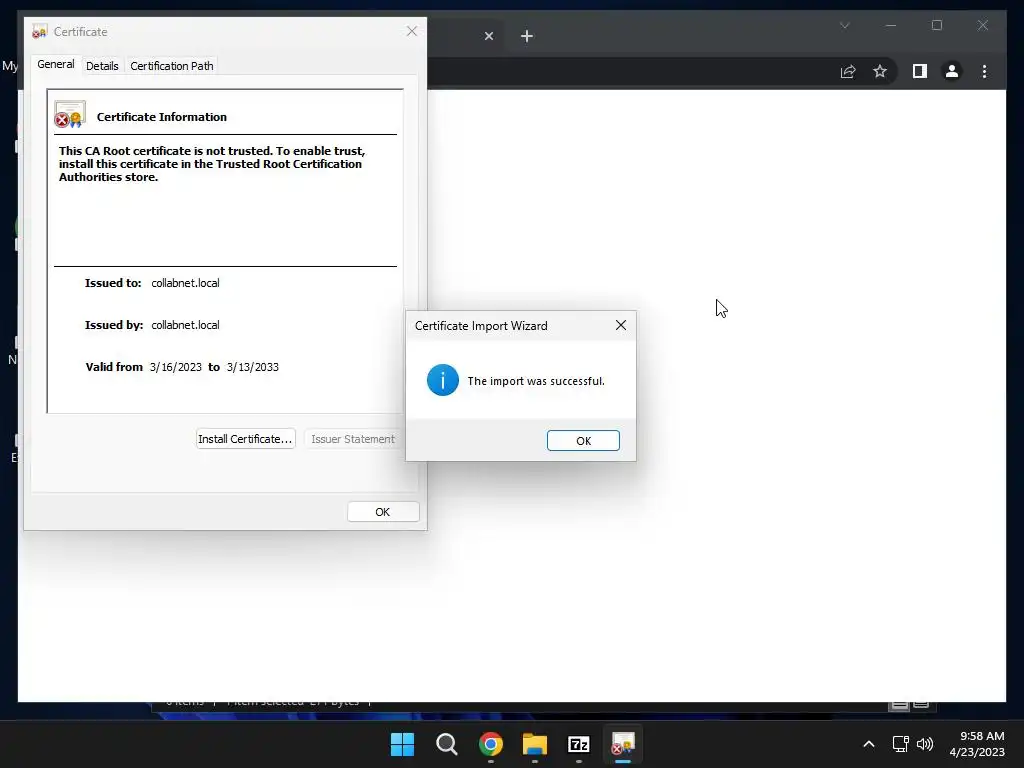Select the Issued by value collabnet.local
1024x768 pixels.
[185, 325]
